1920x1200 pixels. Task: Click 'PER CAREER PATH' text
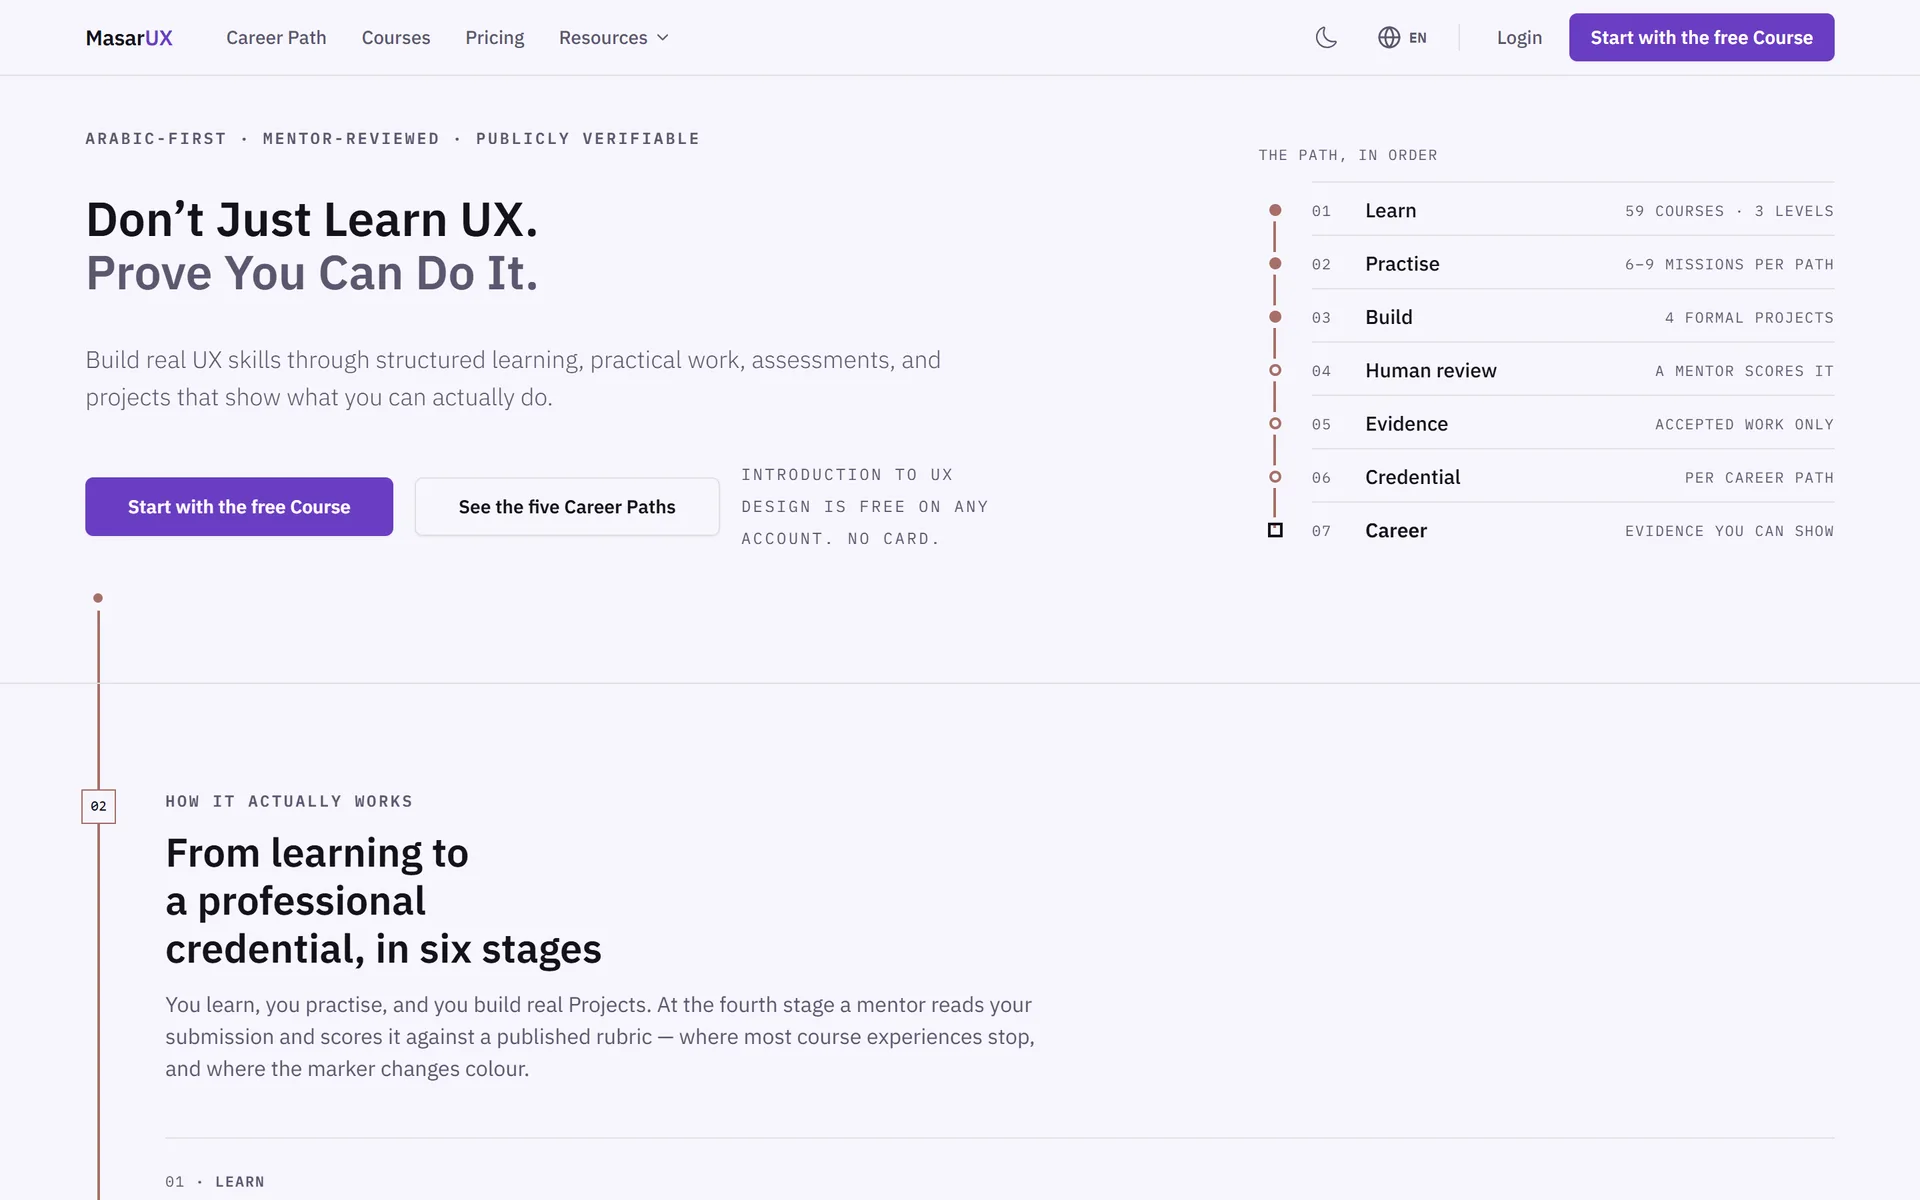[x=1759, y=478]
